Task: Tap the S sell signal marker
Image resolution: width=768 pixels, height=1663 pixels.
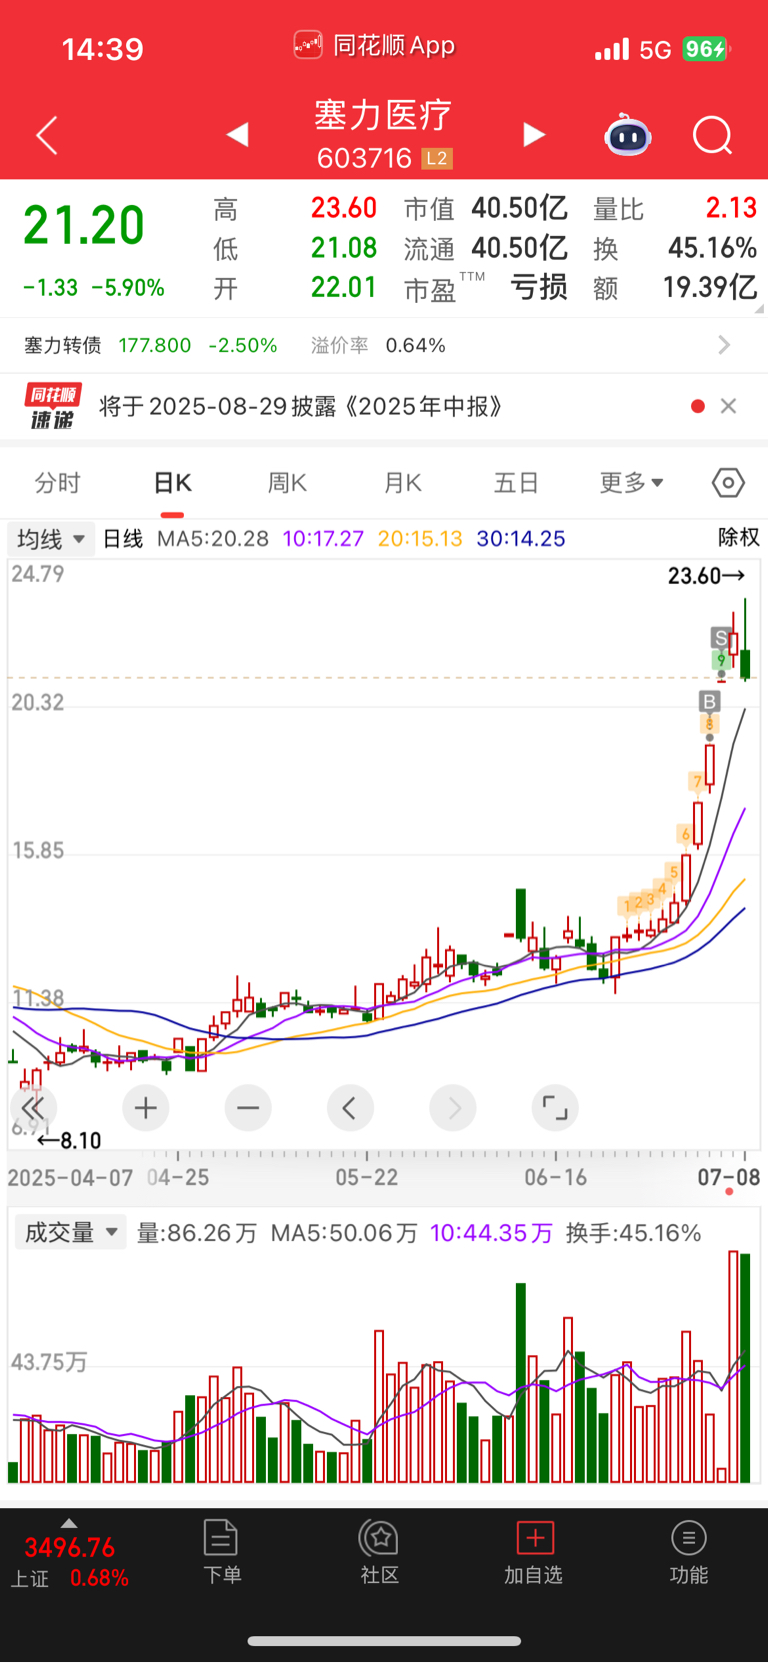Action: tap(720, 637)
